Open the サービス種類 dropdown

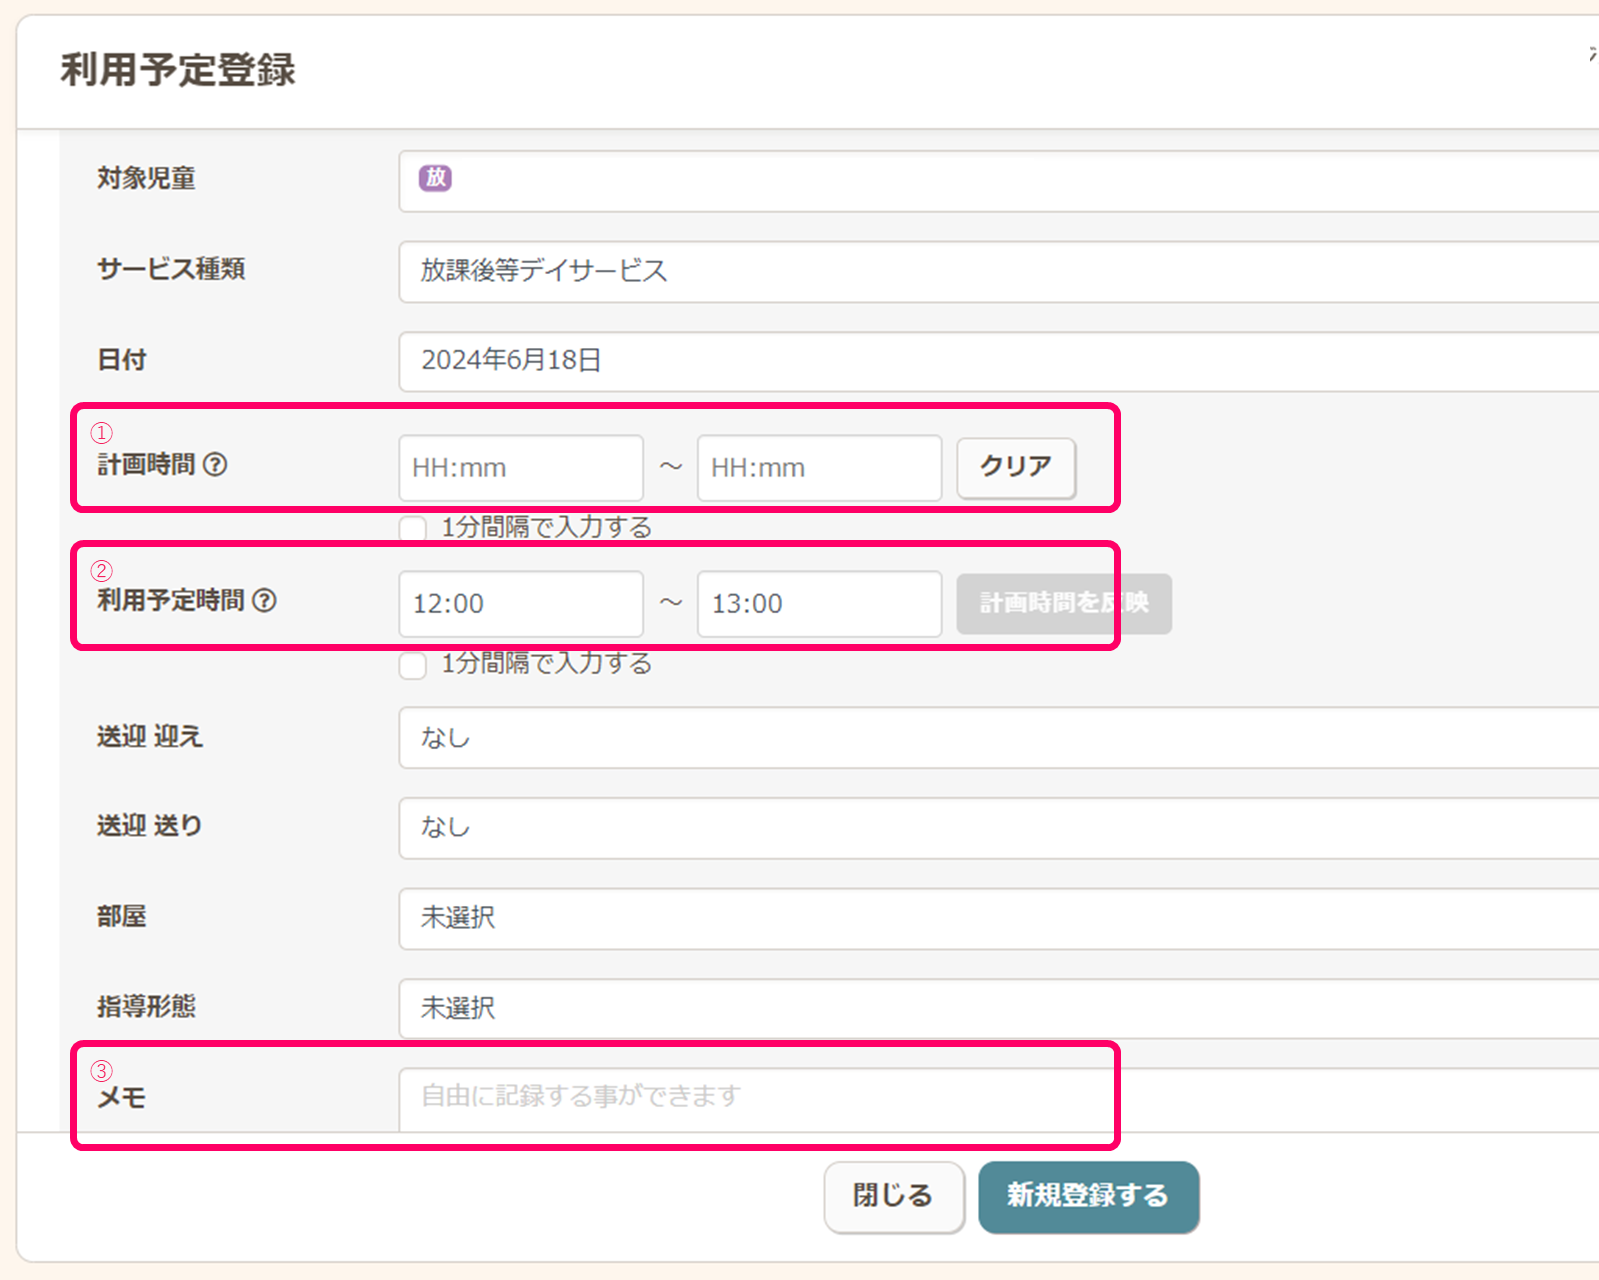998,271
